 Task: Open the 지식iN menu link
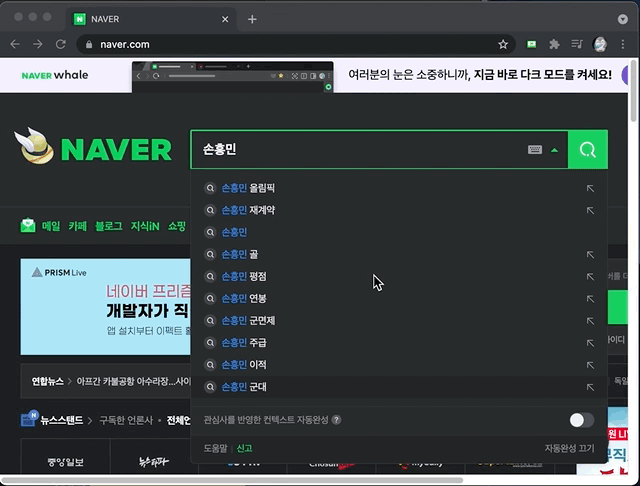[x=145, y=226]
